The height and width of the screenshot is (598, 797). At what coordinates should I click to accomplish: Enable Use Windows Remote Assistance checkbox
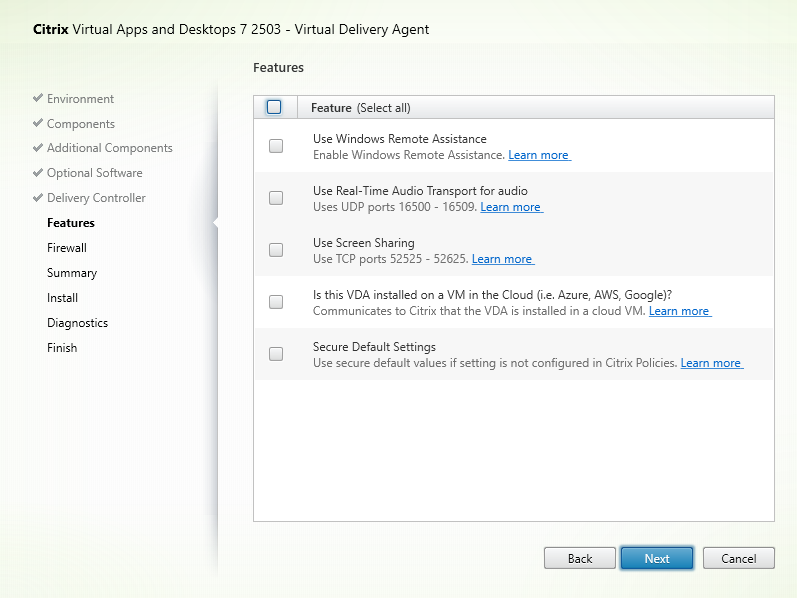click(x=276, y=146)
